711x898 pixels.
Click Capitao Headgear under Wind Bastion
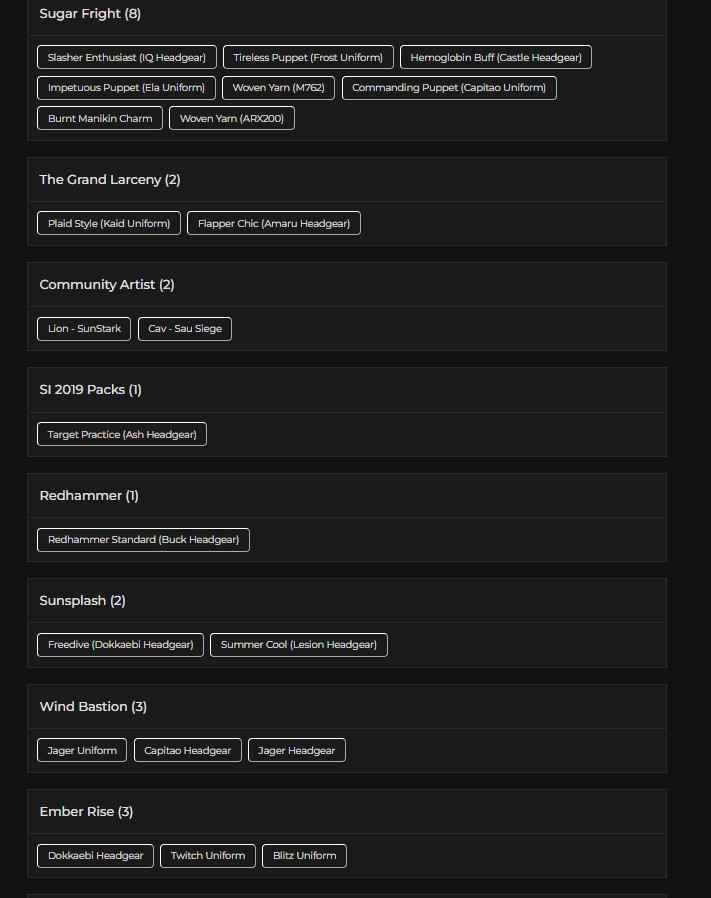pyautogui.click(x=188, y=750)
